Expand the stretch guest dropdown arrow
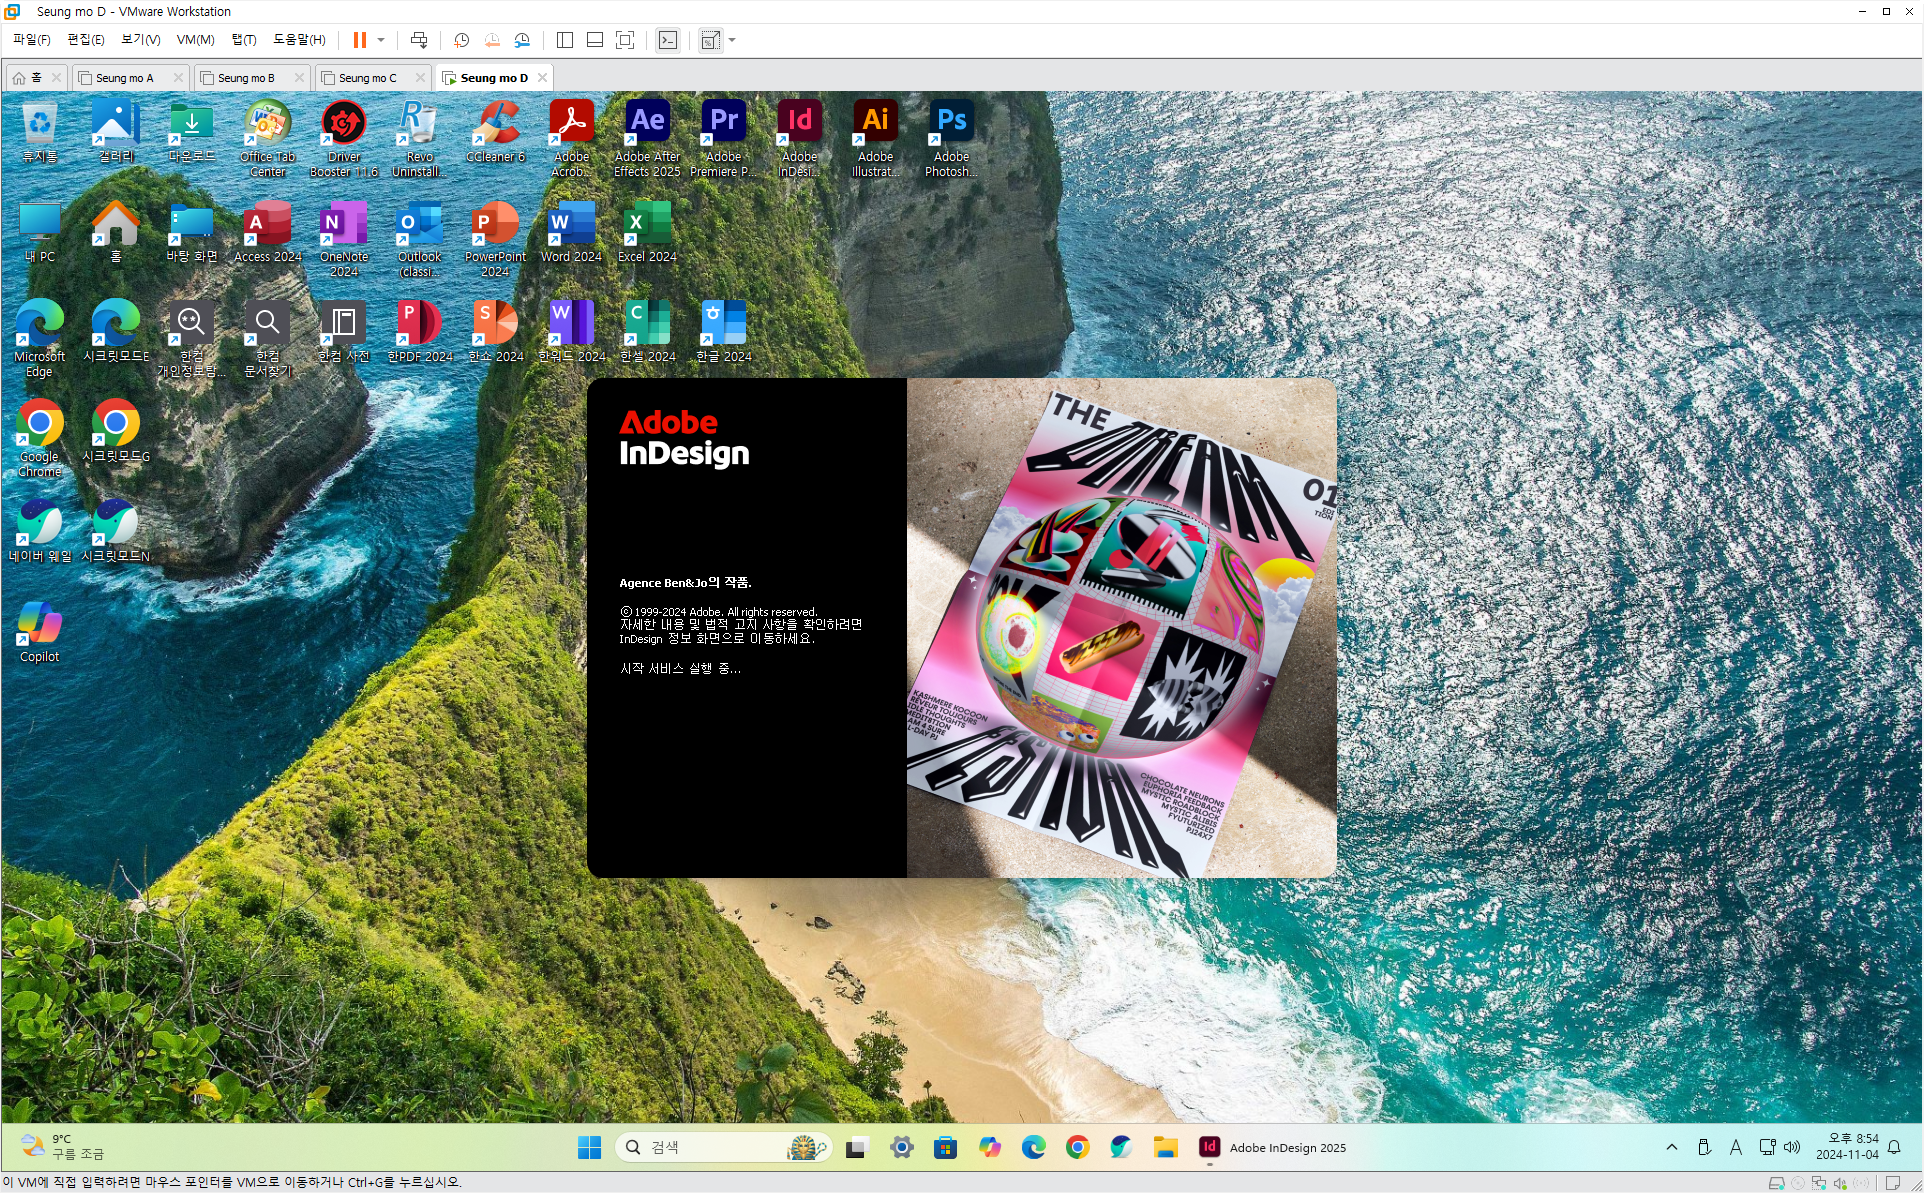Viewport: 1924px width, 1193px height. click(732, 40)
